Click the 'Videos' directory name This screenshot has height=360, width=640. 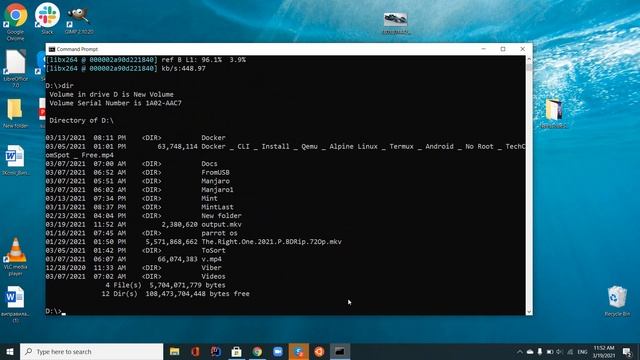pos(213,276)
